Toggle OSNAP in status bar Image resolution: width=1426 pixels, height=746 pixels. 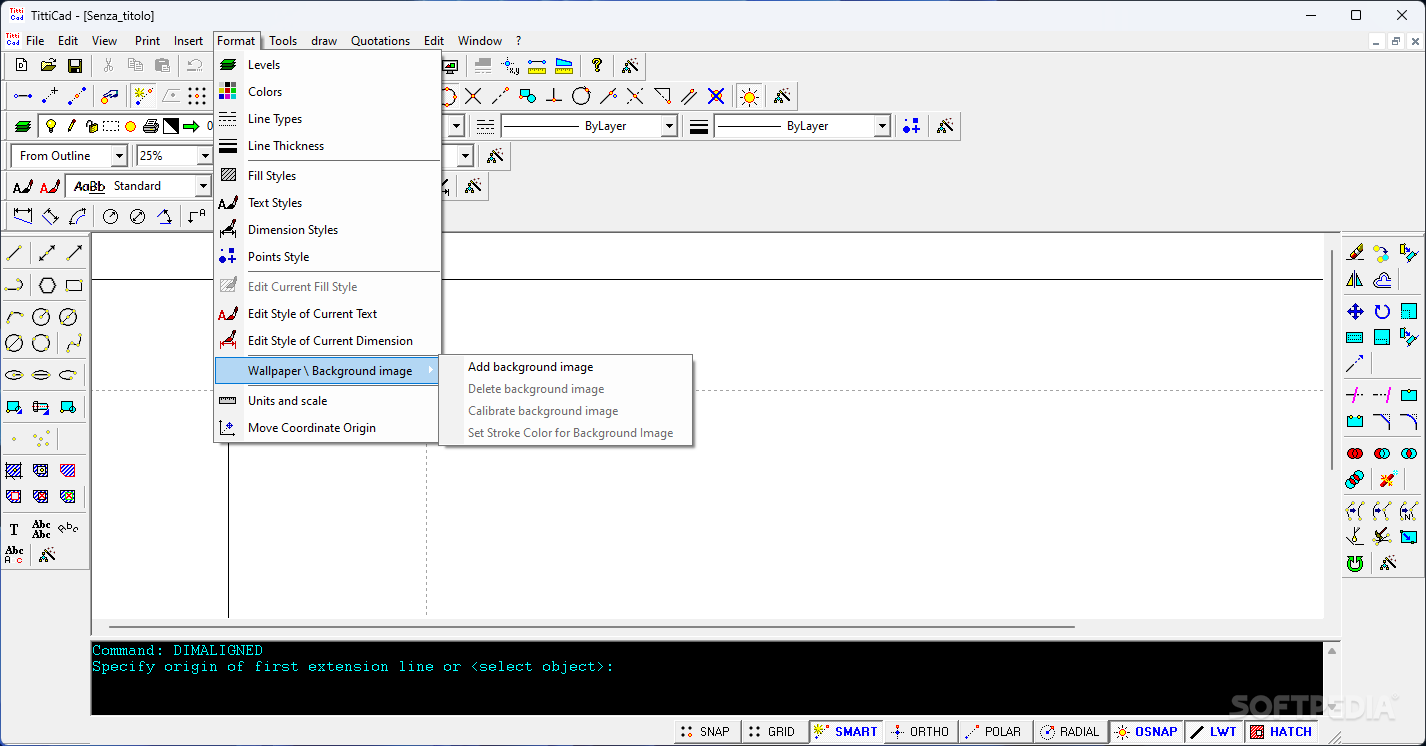click(1146, 732)
